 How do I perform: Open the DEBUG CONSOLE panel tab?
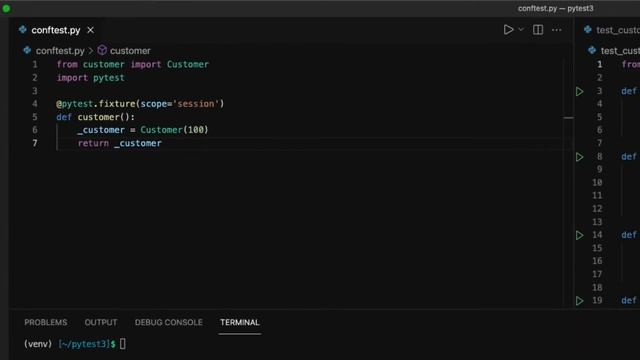coord(169,322)
